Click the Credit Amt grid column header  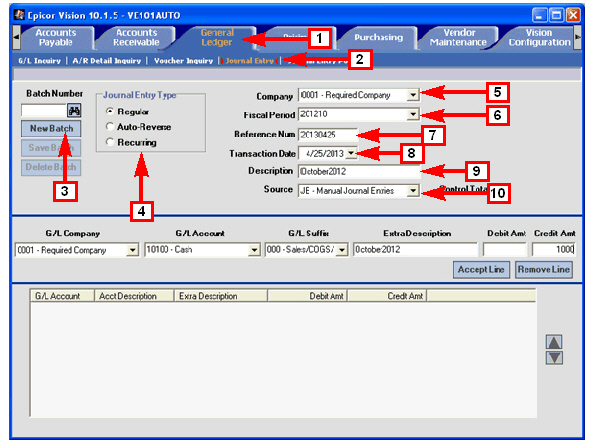tap(387, 296)
